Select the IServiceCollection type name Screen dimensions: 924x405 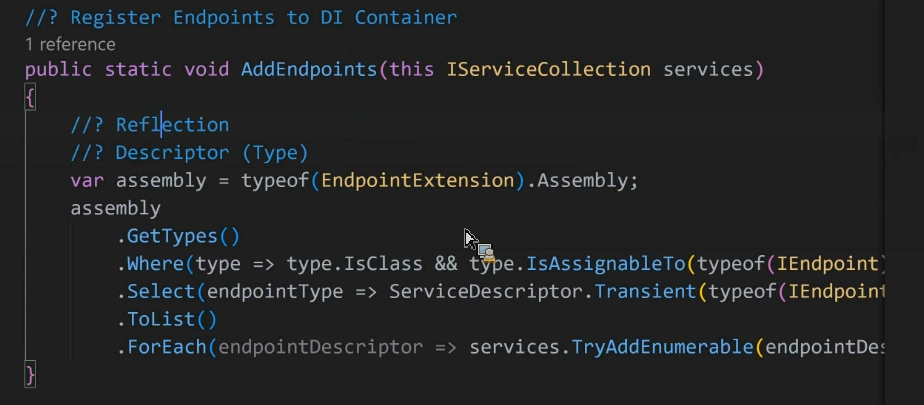coord(549,70)
